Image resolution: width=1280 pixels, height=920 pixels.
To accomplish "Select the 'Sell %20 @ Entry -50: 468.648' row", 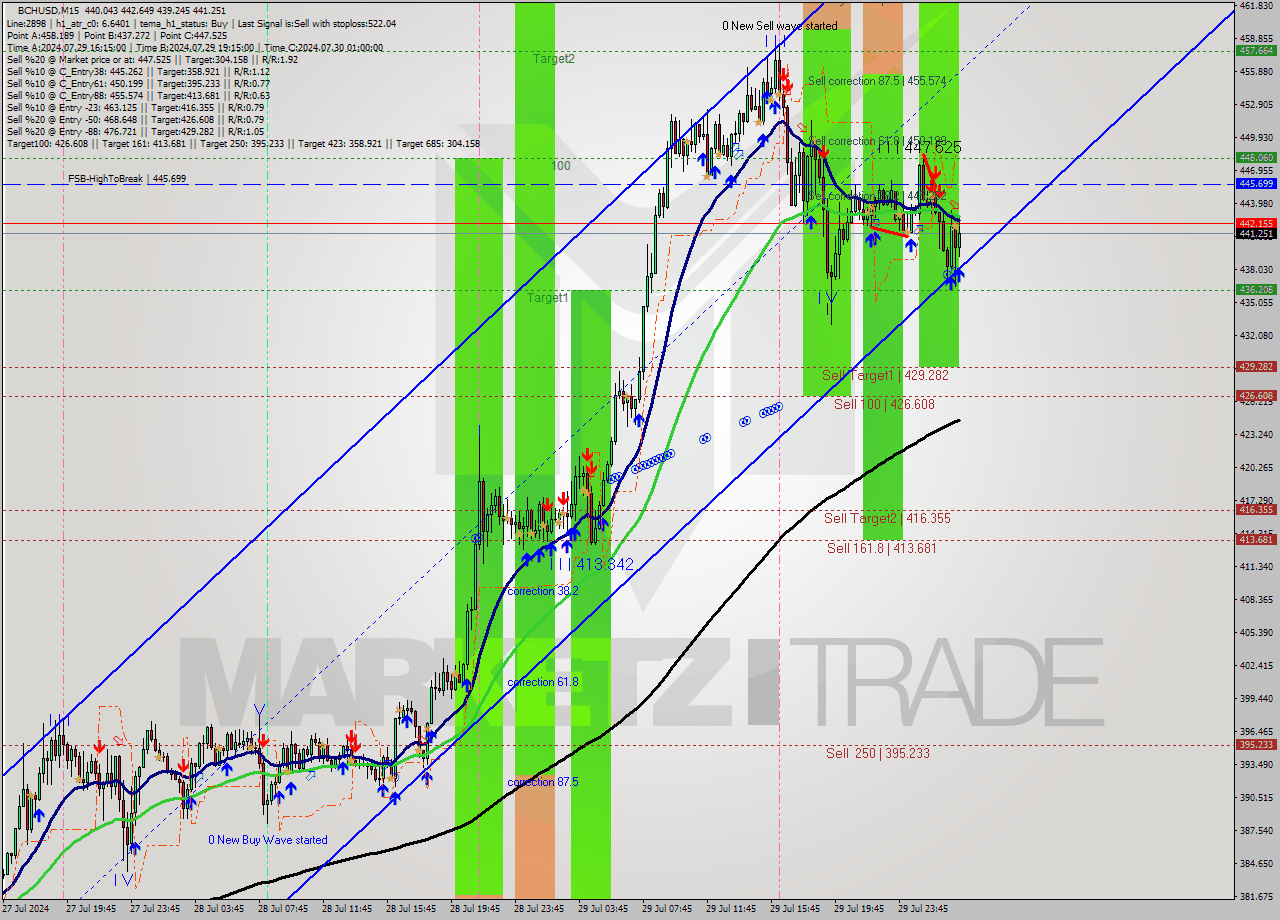I will pyautogui.click(x=135, y=119).
